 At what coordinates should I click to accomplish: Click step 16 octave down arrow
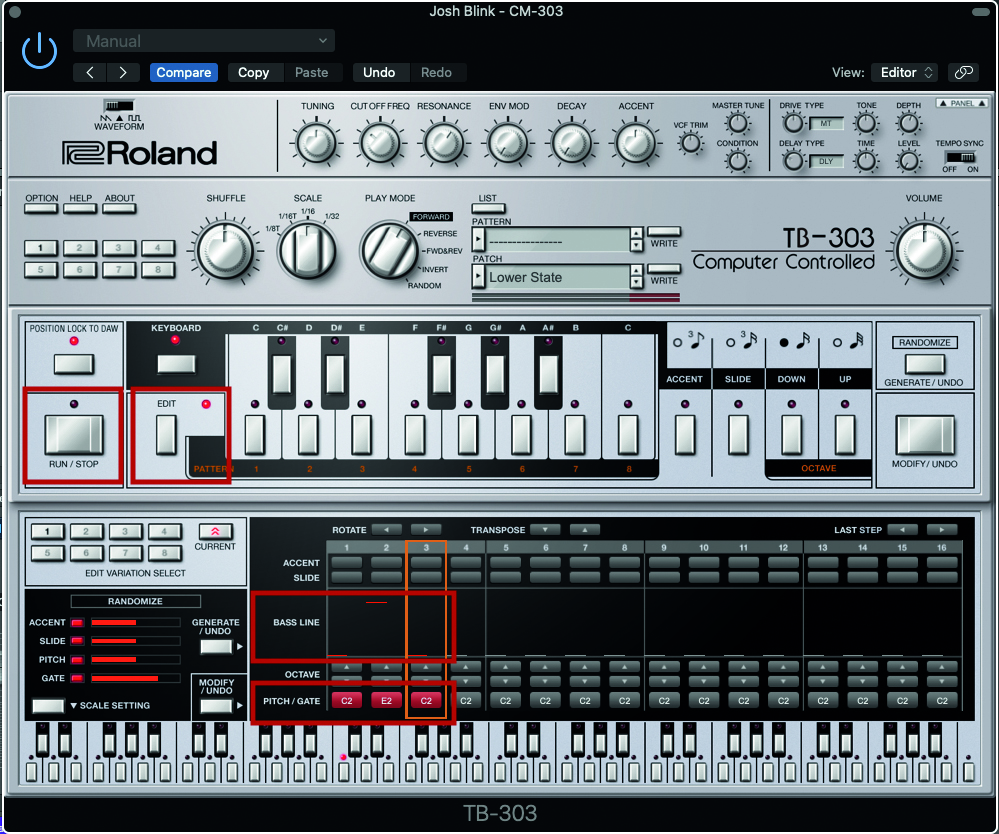coord(942,681)
